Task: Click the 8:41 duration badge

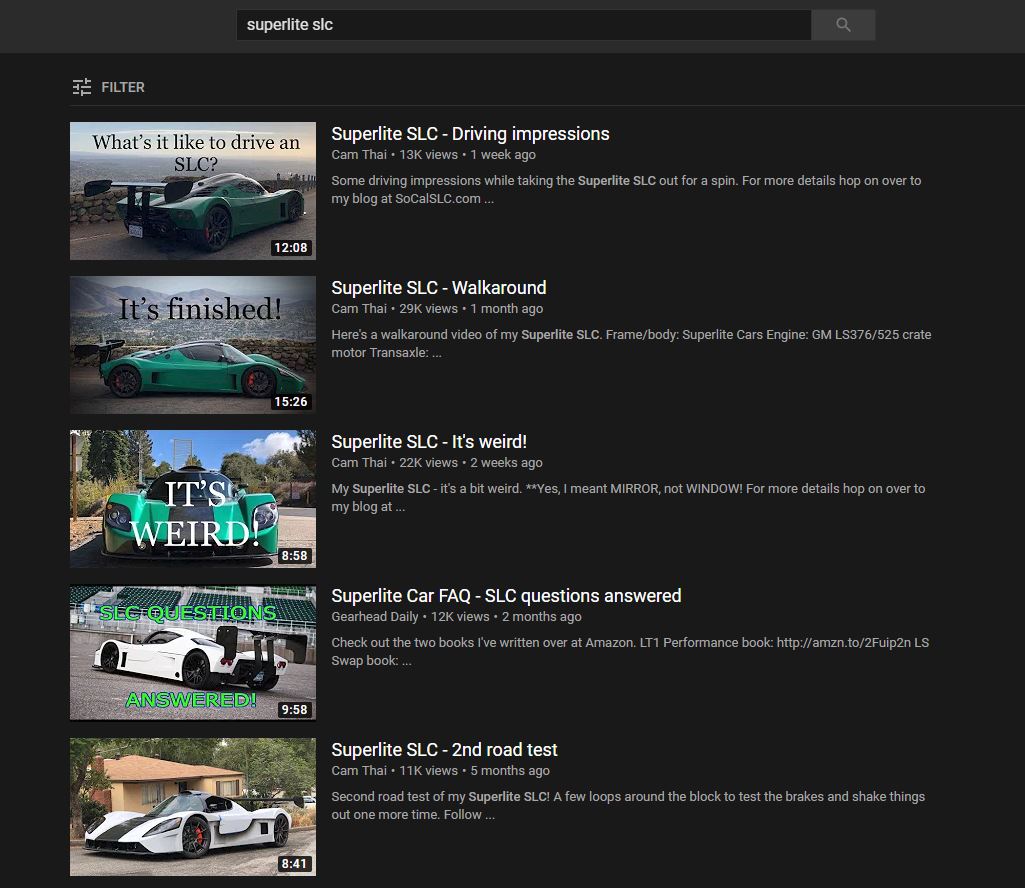Action: pos(294,864)
